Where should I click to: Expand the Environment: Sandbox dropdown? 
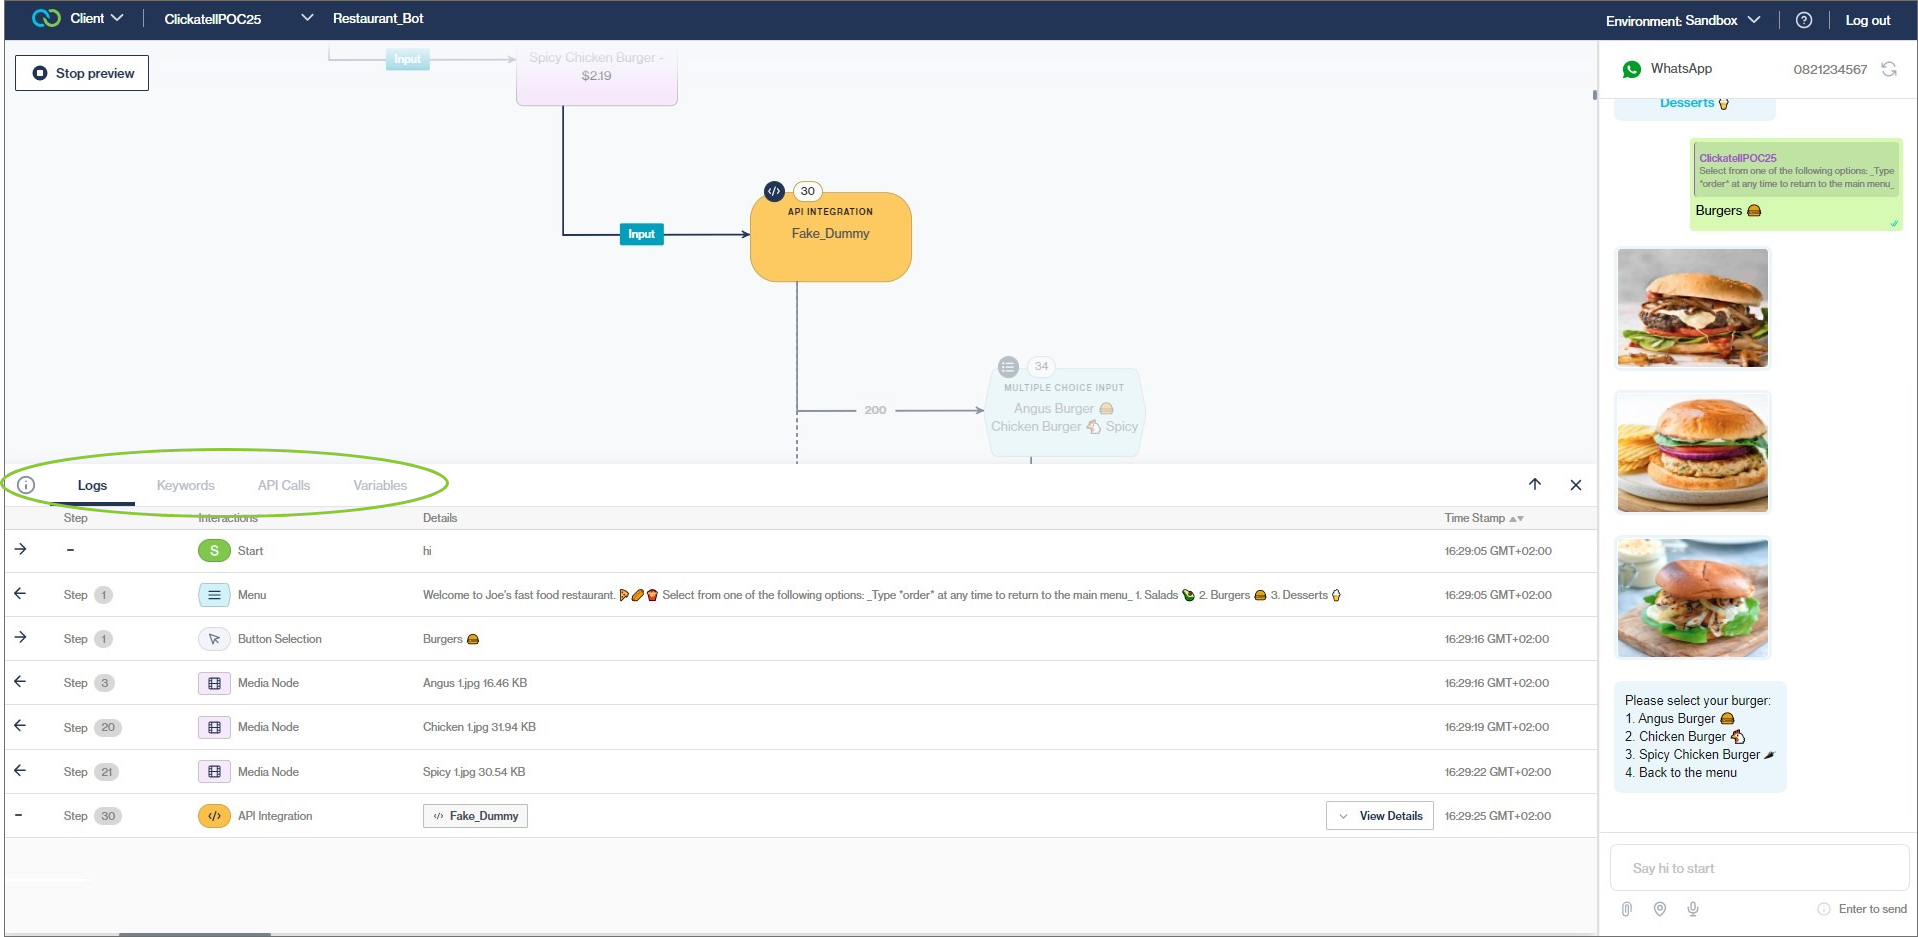tap(1755, 18)
